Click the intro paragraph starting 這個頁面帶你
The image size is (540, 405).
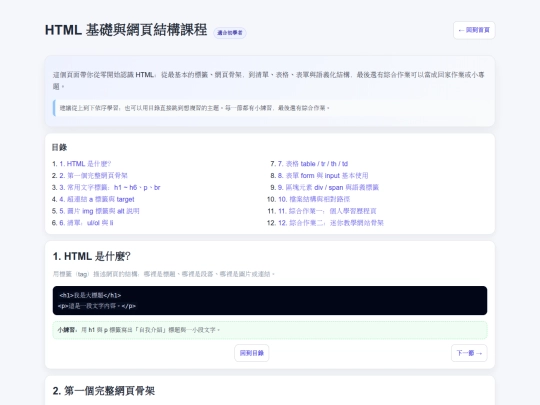click(269, 80)
